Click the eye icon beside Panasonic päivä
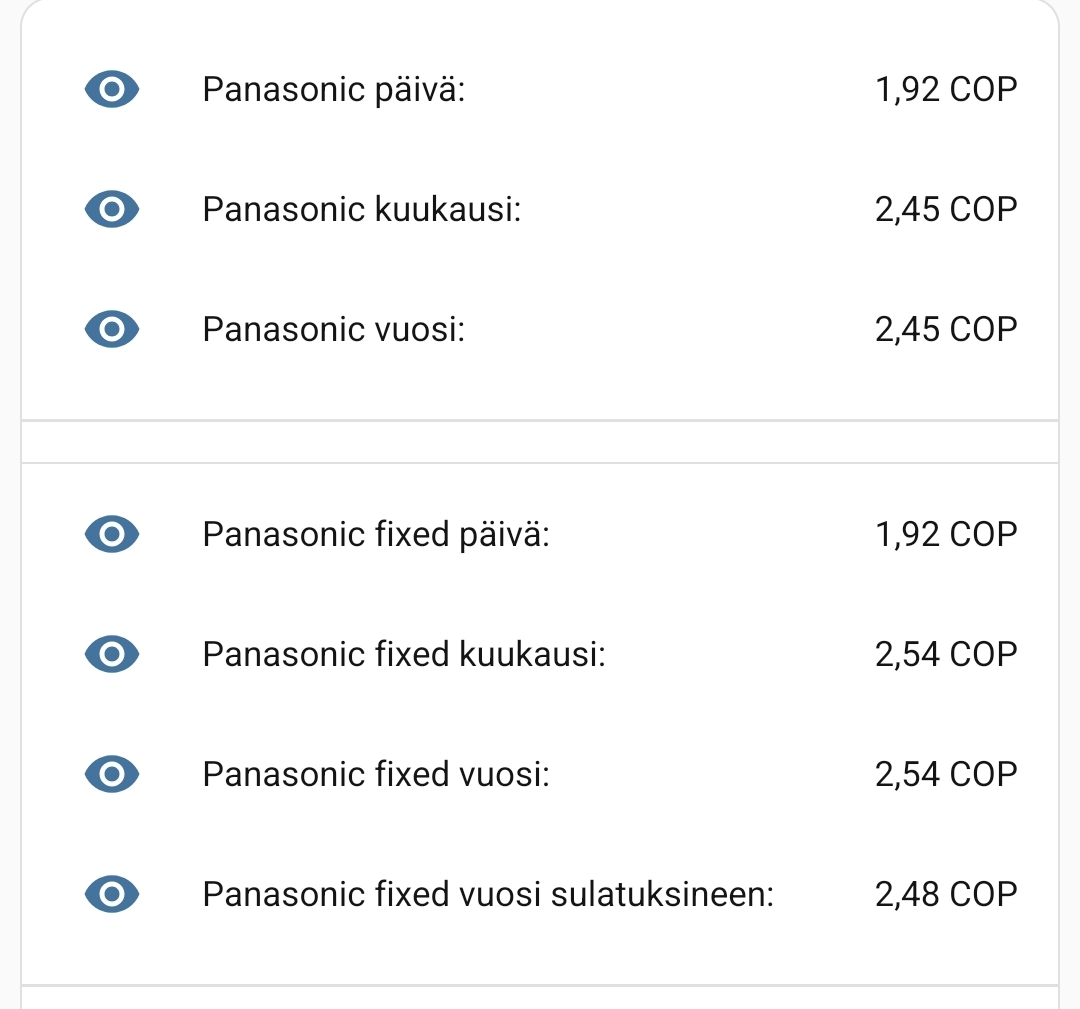Image resolution: width=1080 pixels, height=1009 pixels. pos(112,90)
